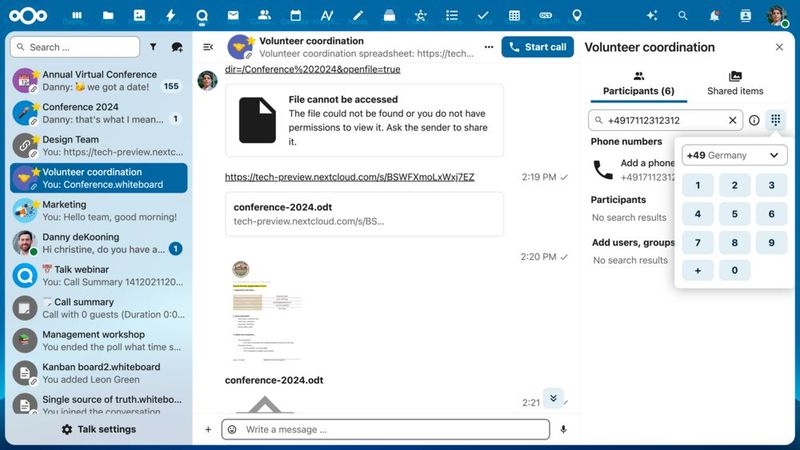
Task: Open Talk settings
Action: pos(99,430)
